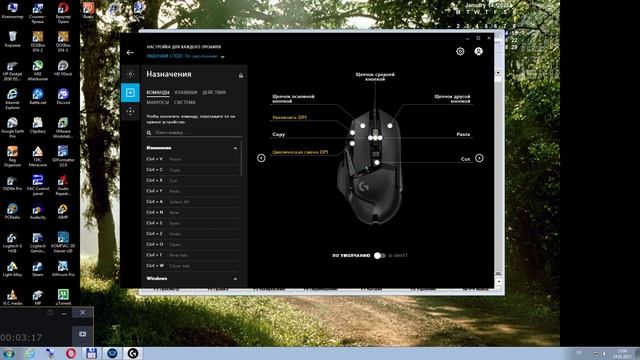640x360 pixels.
Task: Open Steam desktop shortcut
Action: click(38, 269)
